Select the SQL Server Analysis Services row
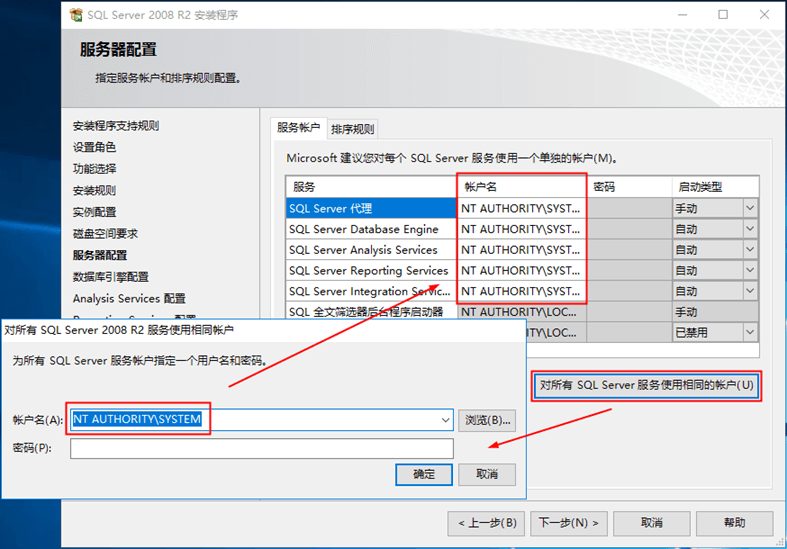Viewport: 787px width, 549px height. (x=371, y=249)
